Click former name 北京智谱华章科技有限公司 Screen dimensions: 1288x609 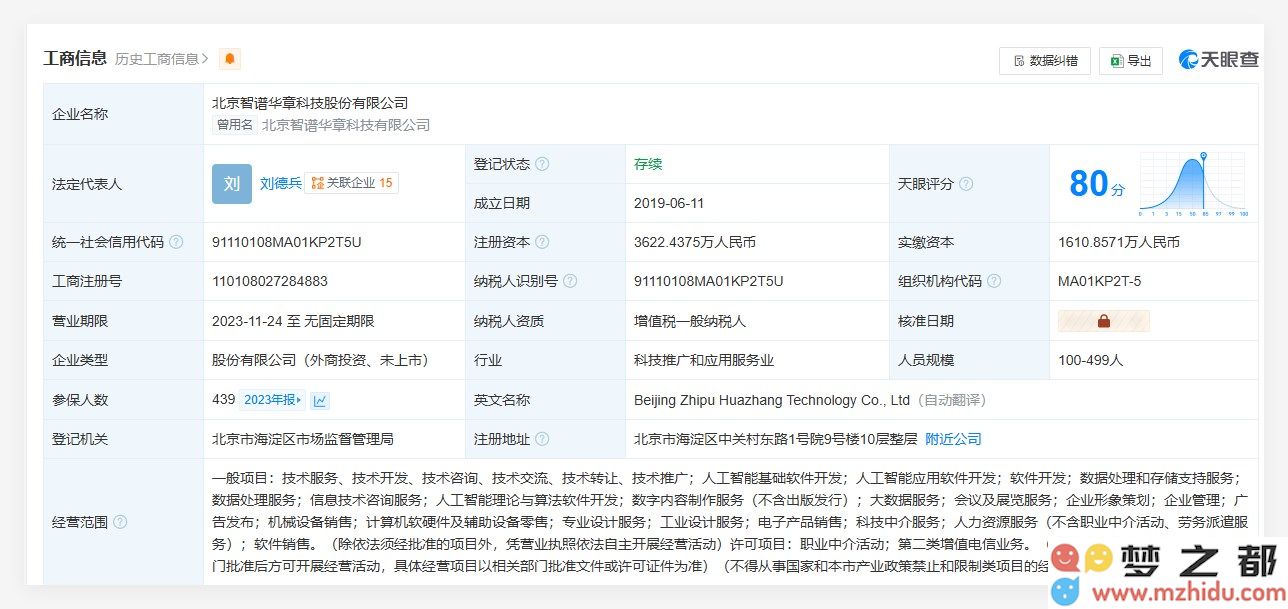click(x=346, y=125)
